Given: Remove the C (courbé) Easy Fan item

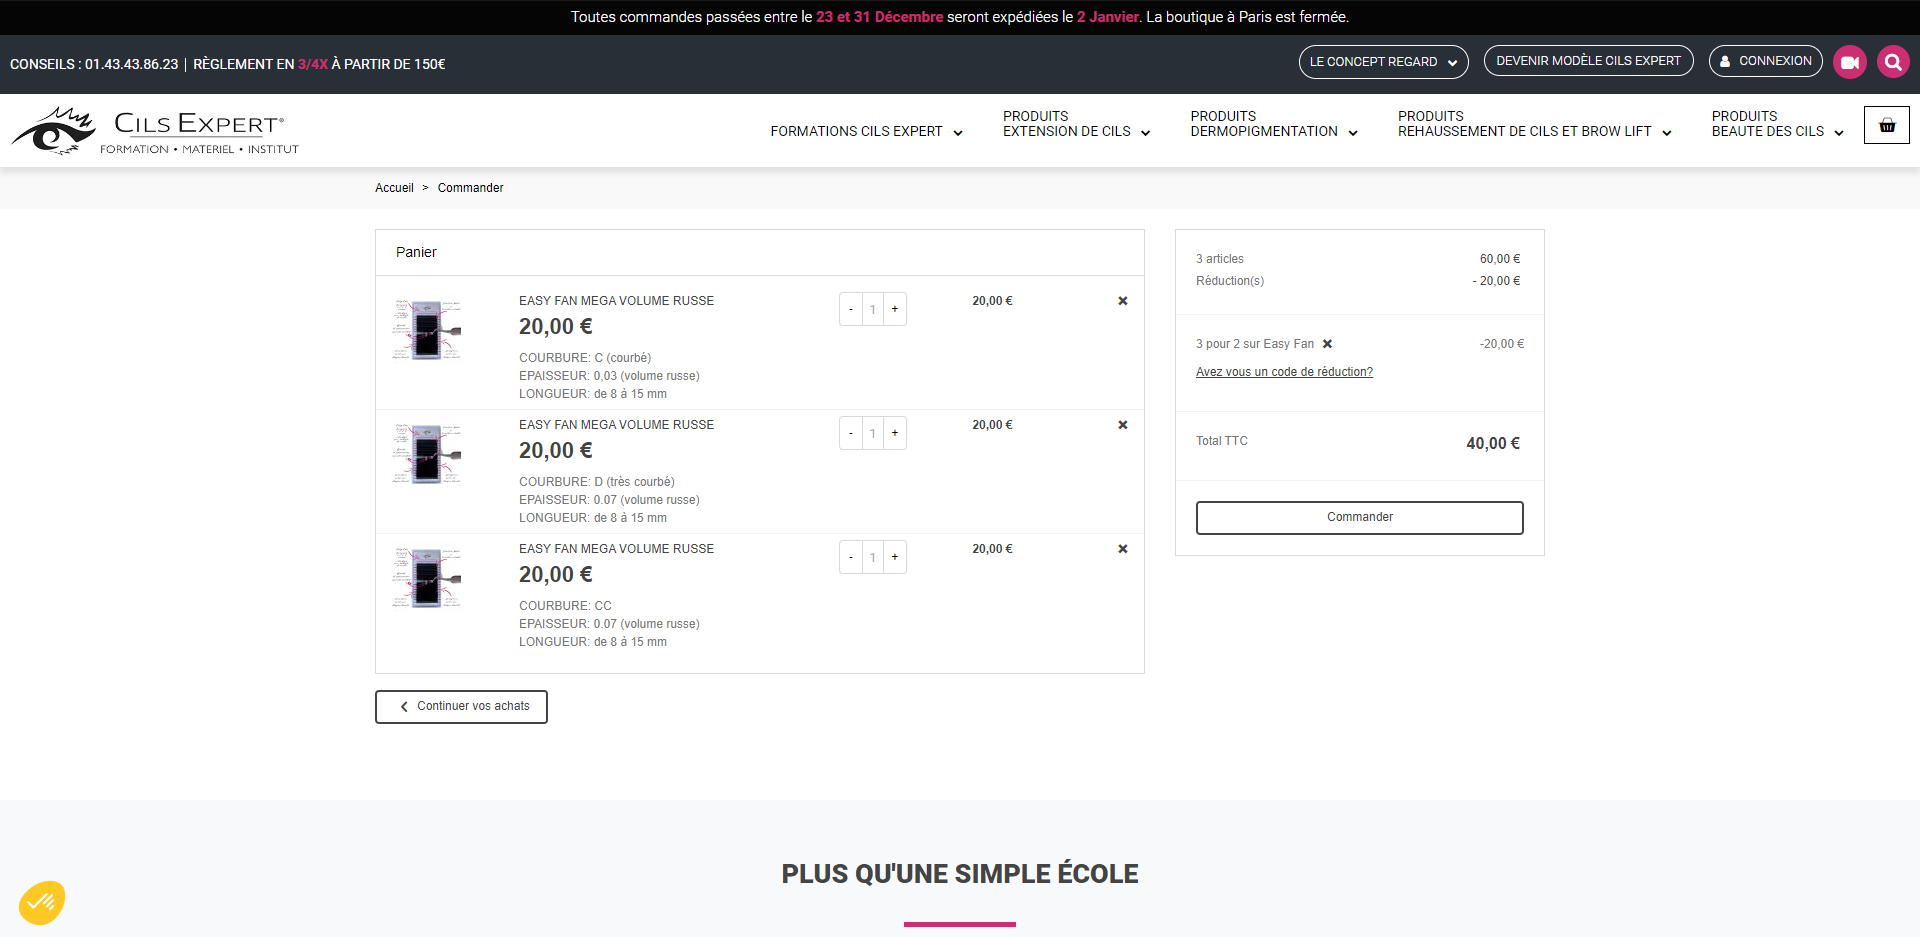Looking at the screenshot, I should click(x=1123, y=301).
